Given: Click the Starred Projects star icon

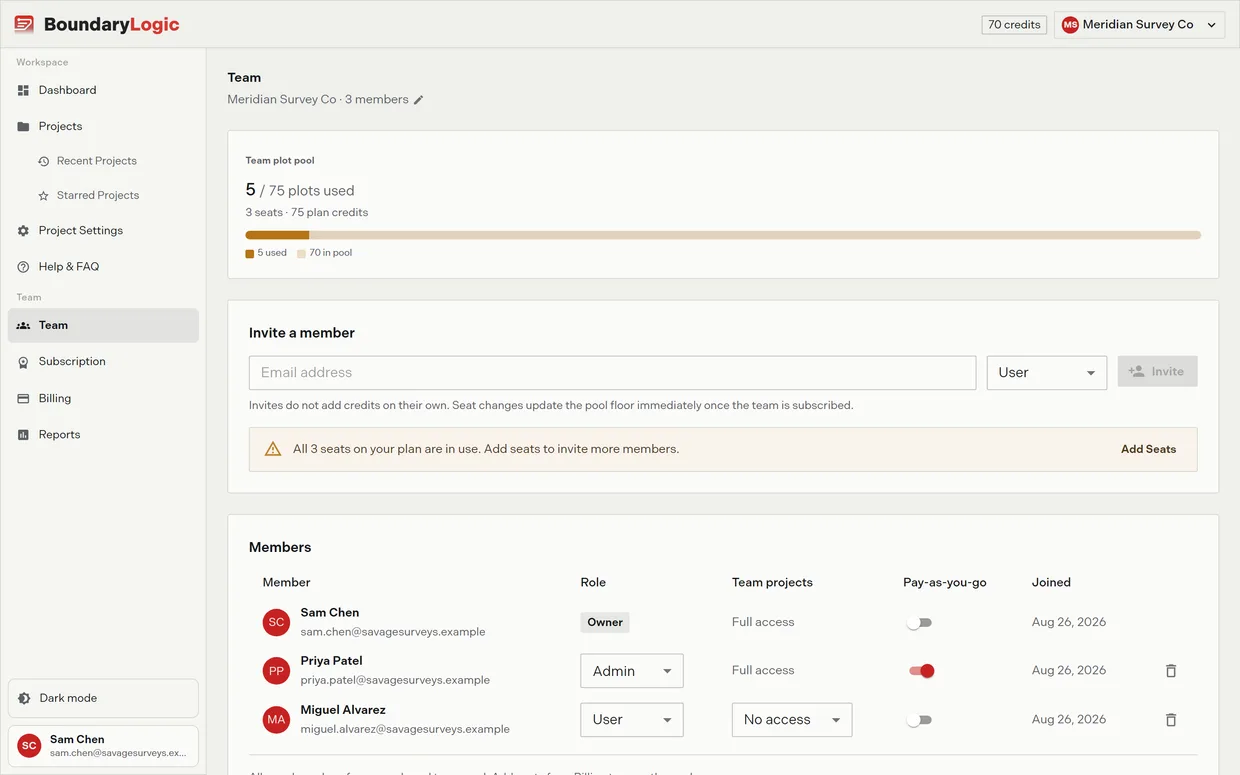Looking at the screenshot, I should [43, 196].
